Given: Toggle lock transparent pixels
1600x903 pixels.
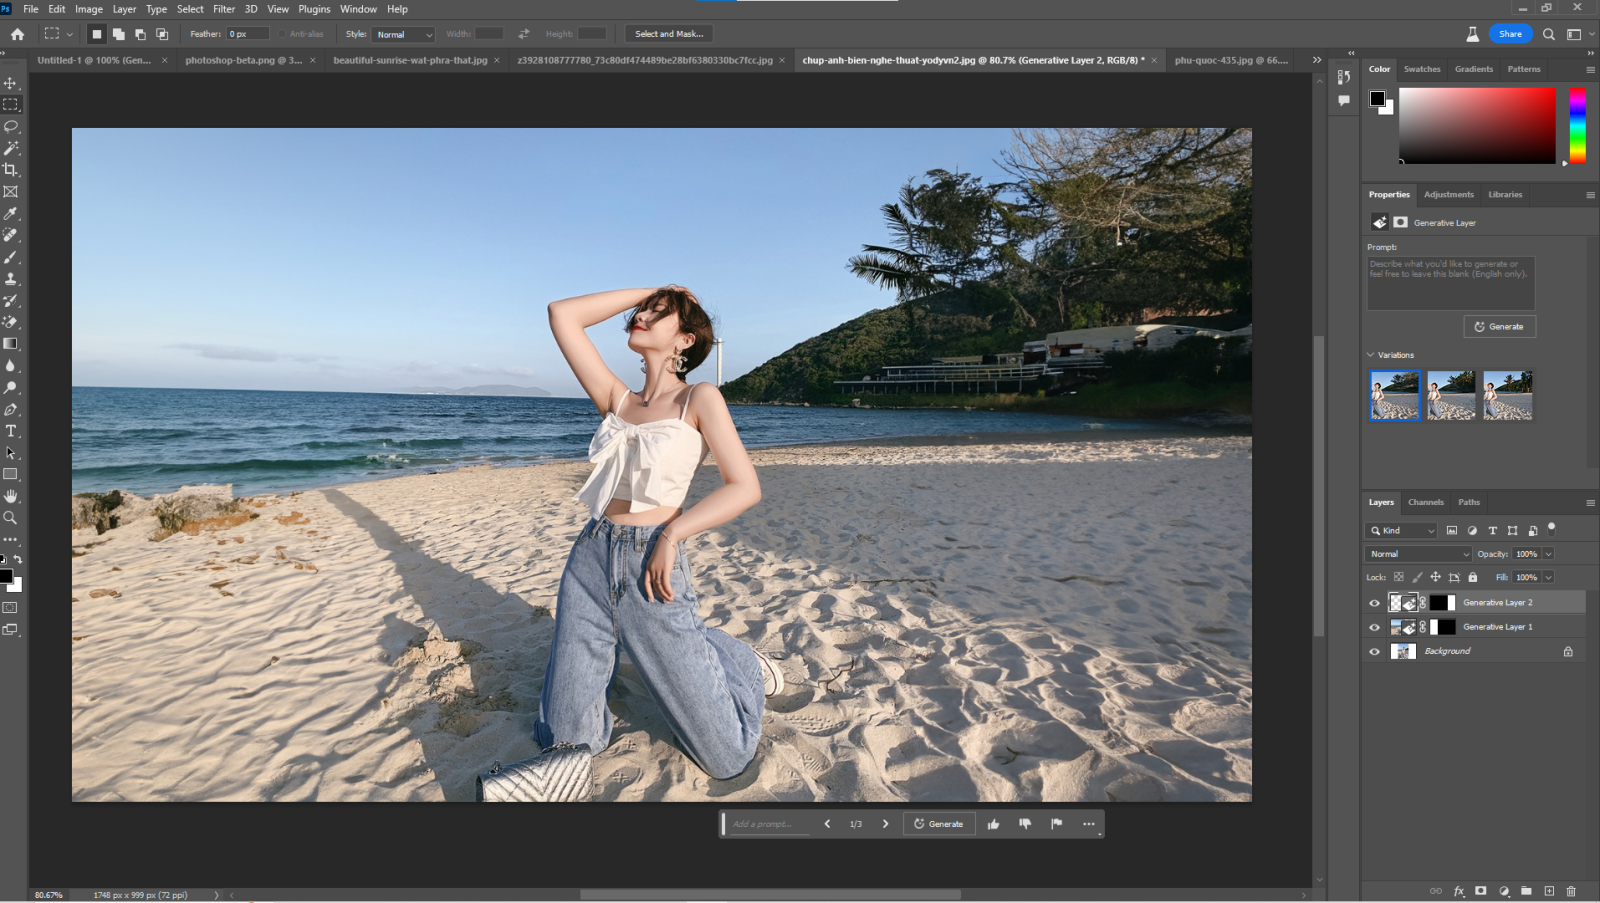Looking at the screenshot, I should point(1399,577).
